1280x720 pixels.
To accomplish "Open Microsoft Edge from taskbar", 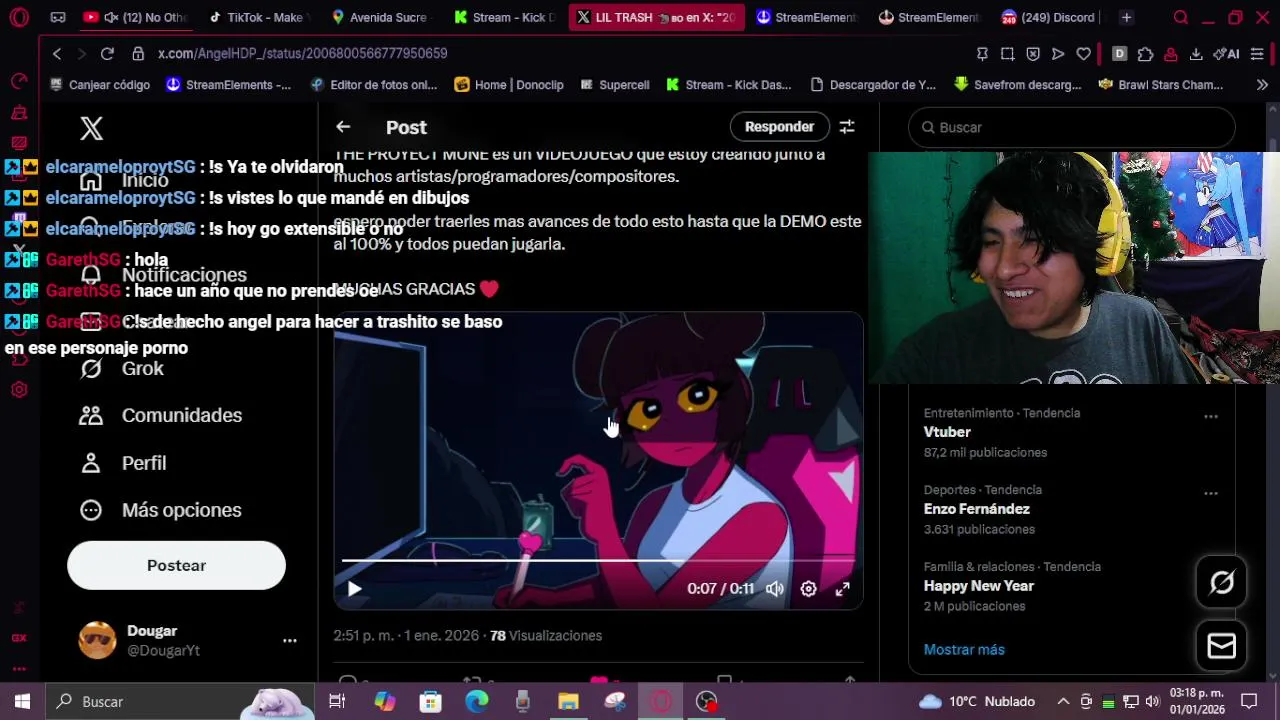I will [x=477, y=702].
